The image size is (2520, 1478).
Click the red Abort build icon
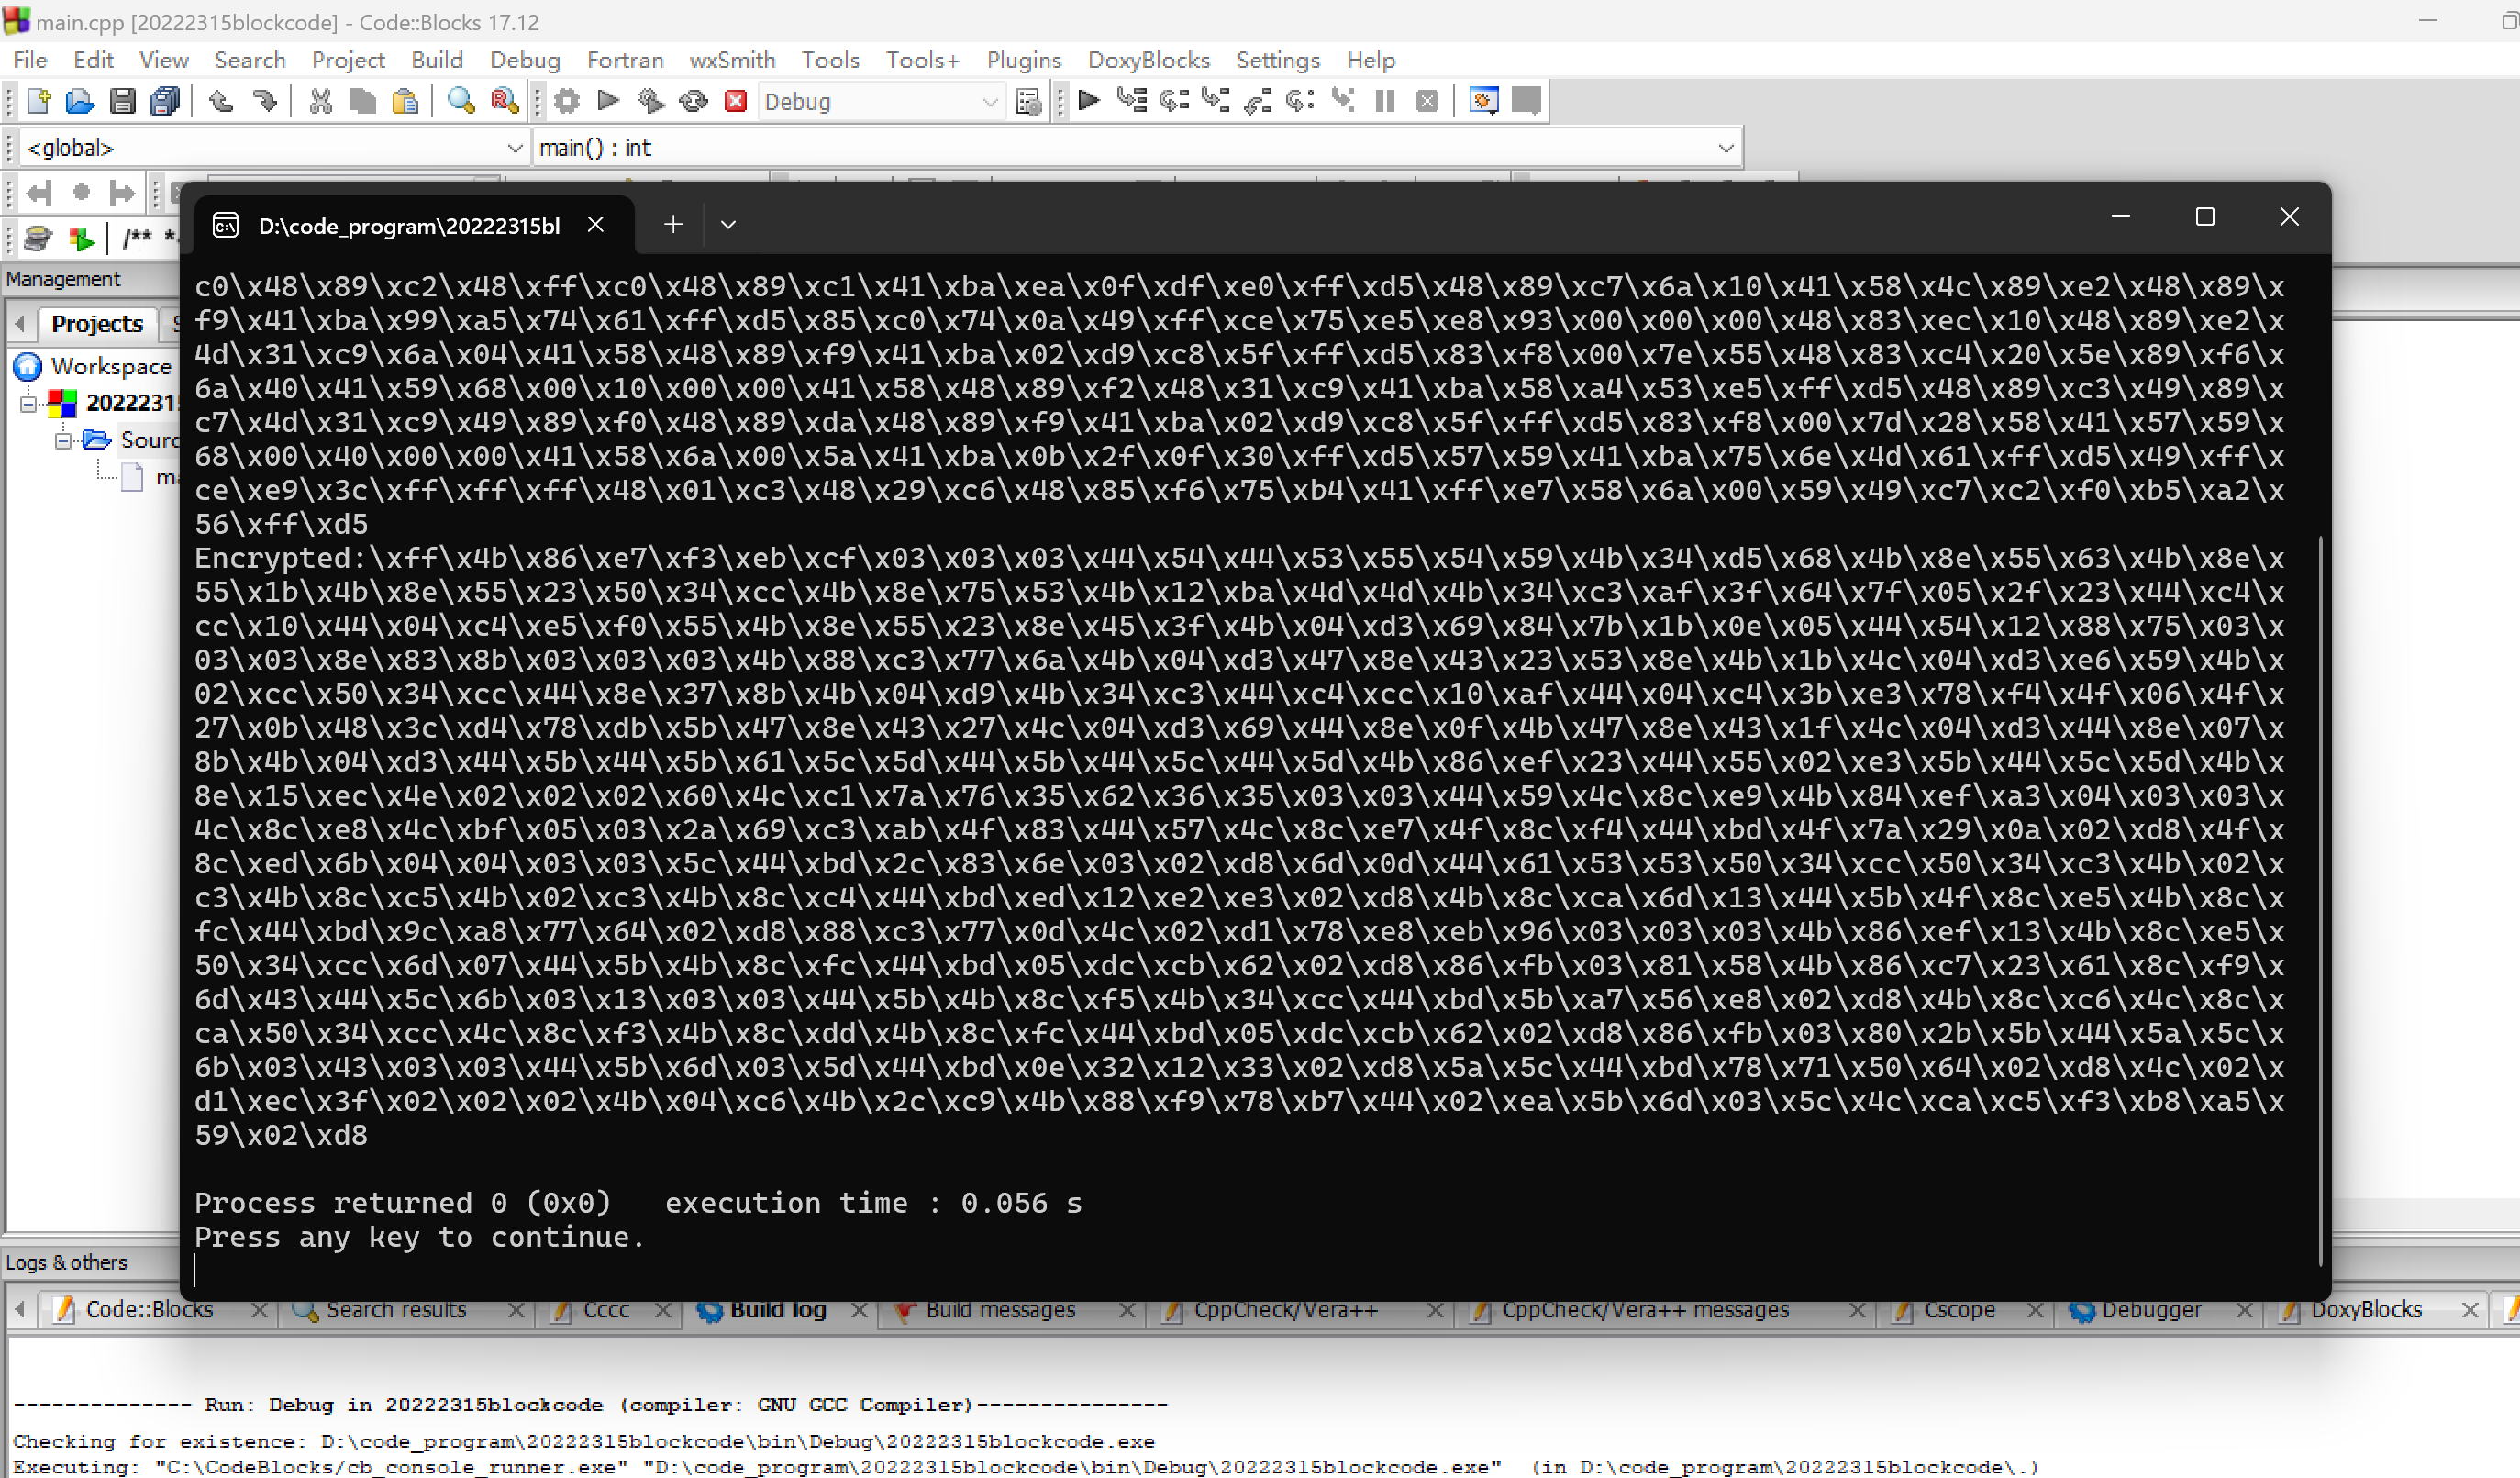click(x=736, y=101)
